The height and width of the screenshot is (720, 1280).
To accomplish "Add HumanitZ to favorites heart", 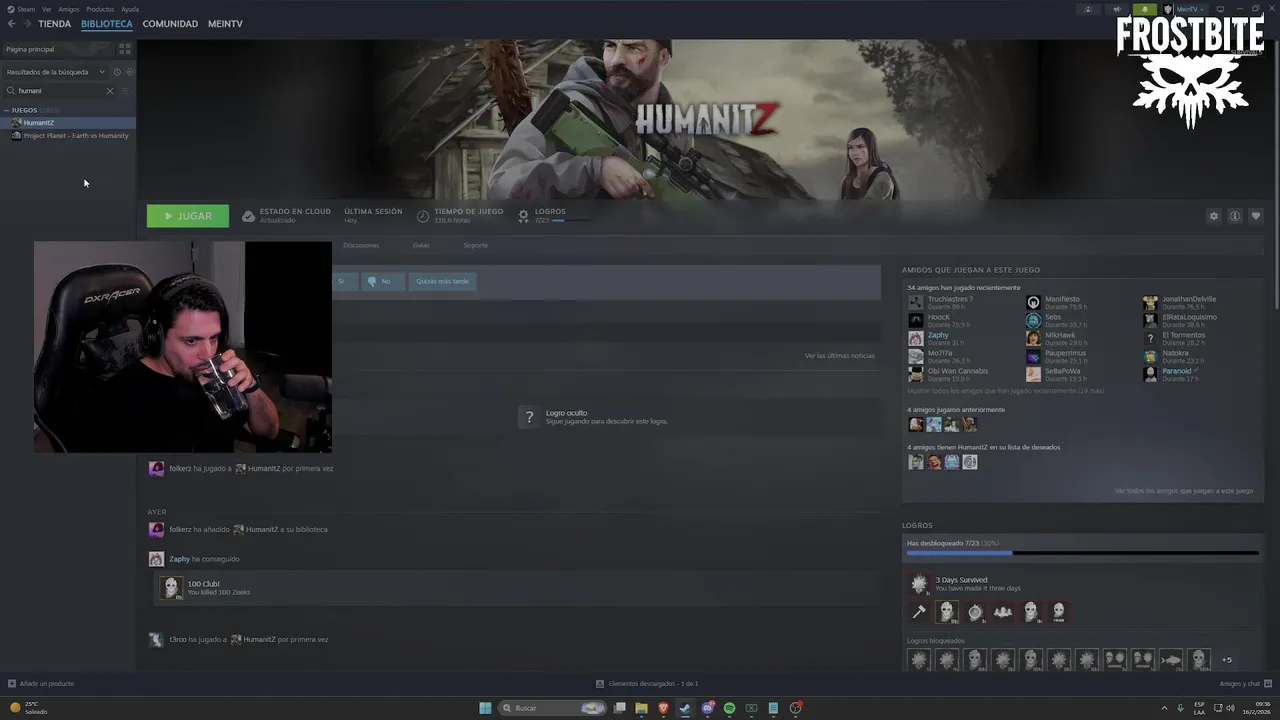I will (1256, 216).
